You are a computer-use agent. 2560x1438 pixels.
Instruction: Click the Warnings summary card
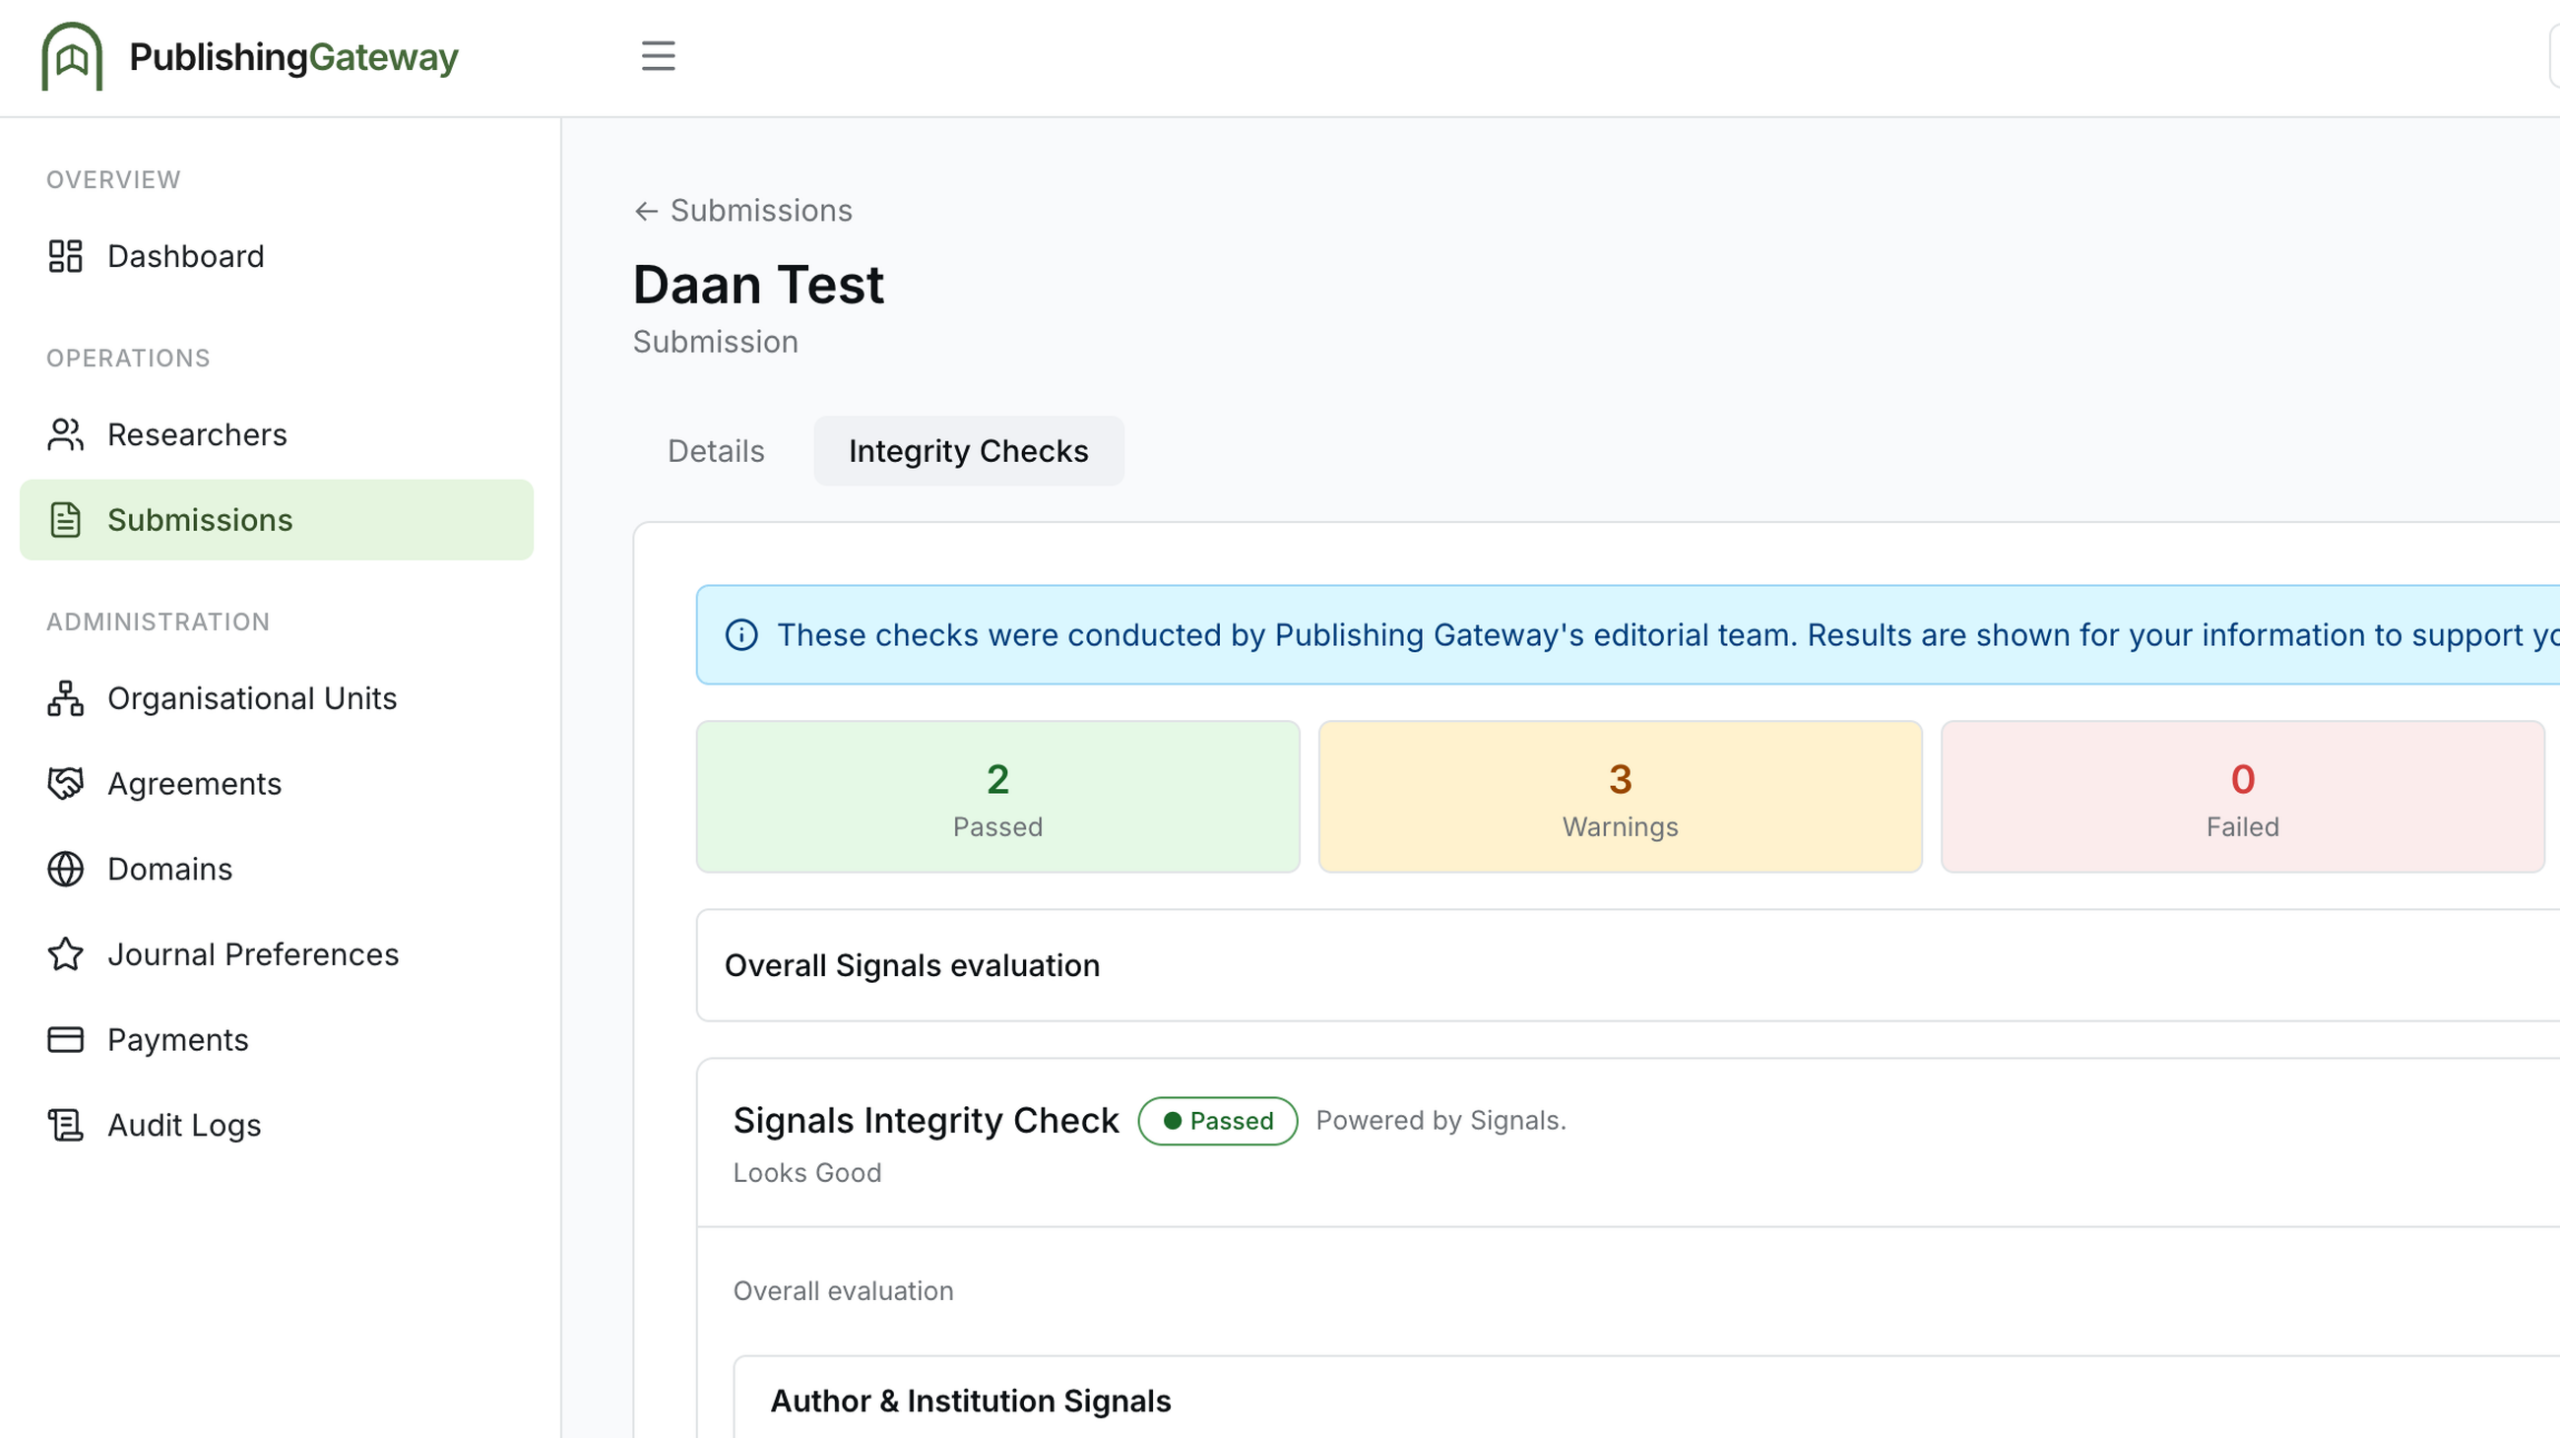coord(1620,797)
